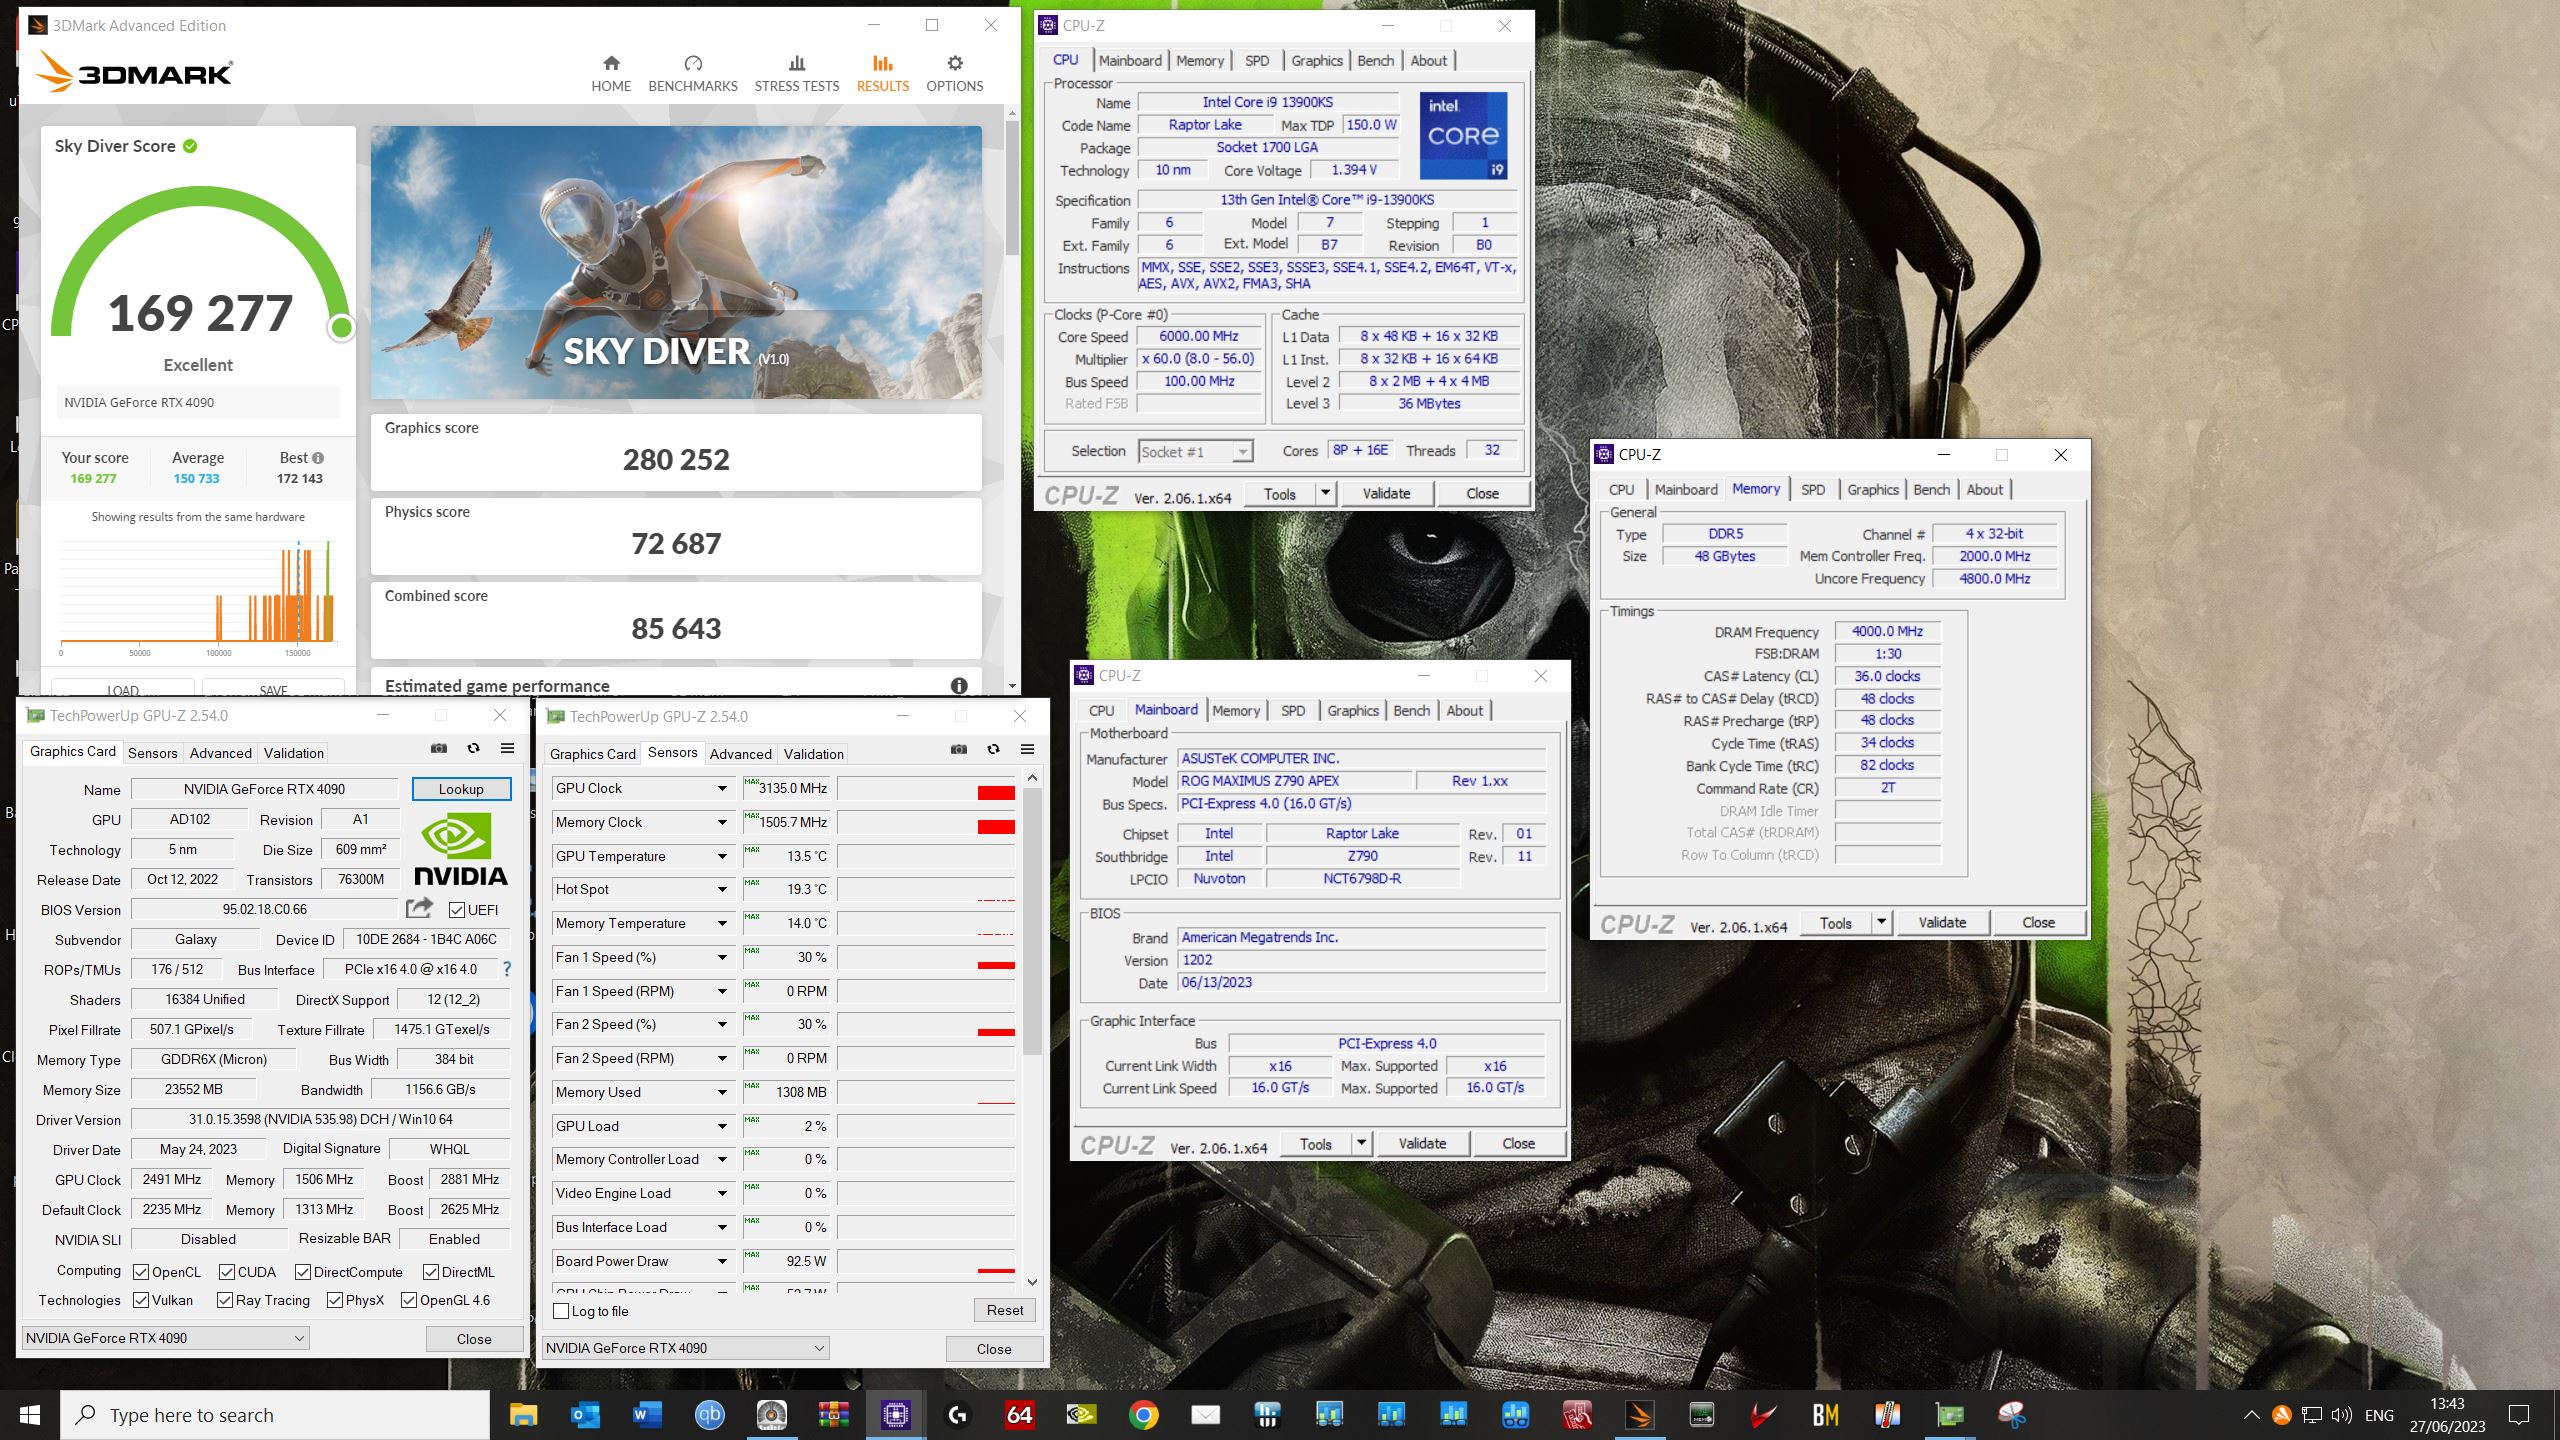Click Close button in GPU-Z Graphics Card window
2560x1440 pixels.
pos(474,1339)
